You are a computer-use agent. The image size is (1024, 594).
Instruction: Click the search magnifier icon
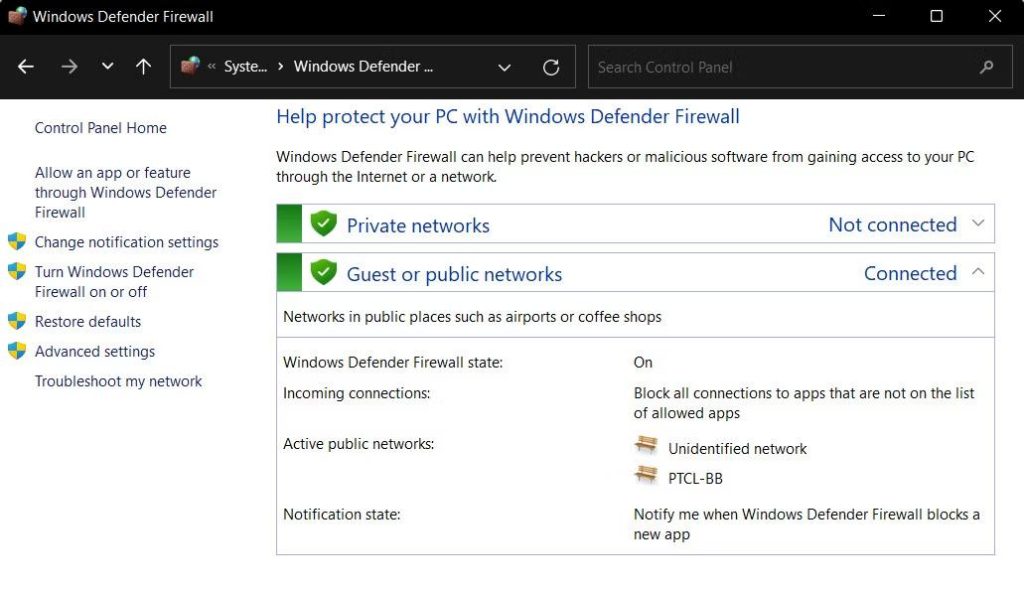tap(986, 67)
